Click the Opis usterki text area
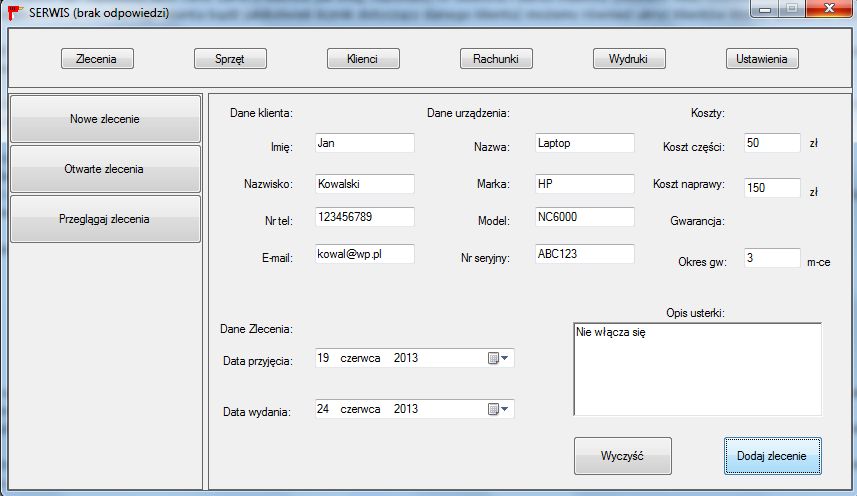Screen dimensions: 857x496 697,369
